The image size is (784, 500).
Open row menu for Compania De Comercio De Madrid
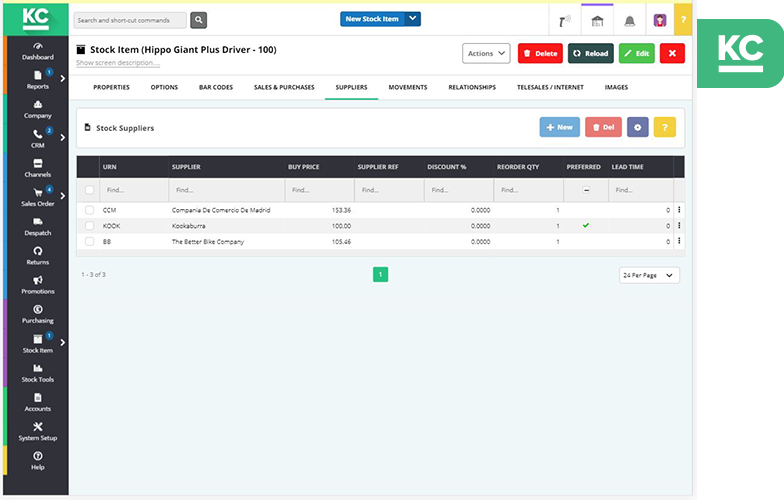click(679, 210)
